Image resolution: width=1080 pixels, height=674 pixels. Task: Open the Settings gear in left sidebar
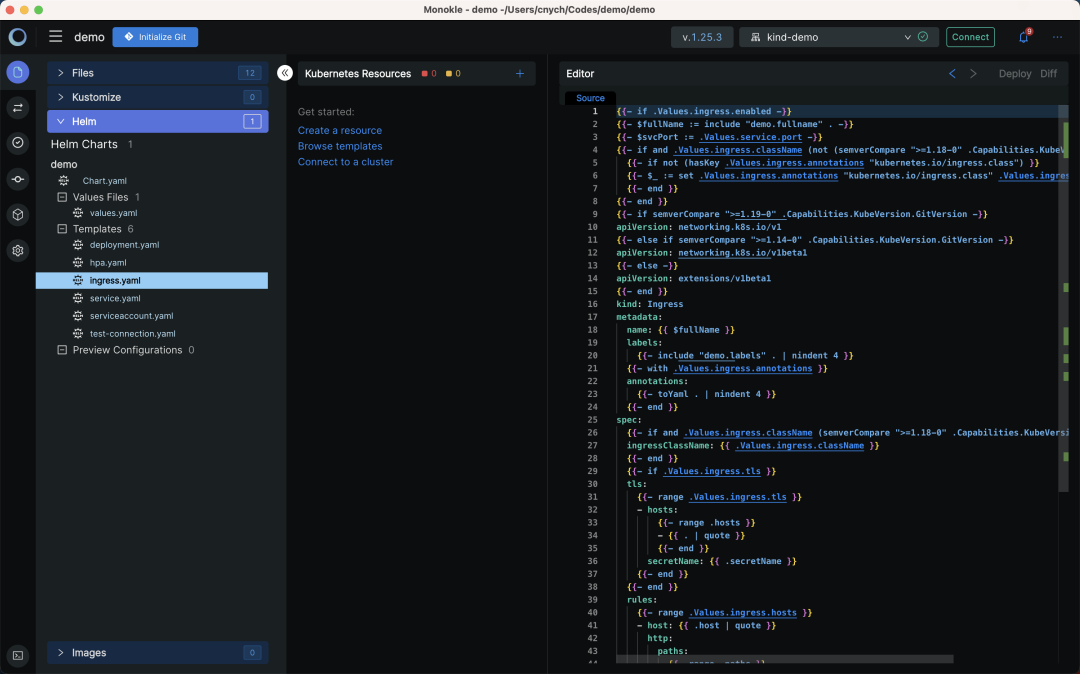tap(17, 251)
